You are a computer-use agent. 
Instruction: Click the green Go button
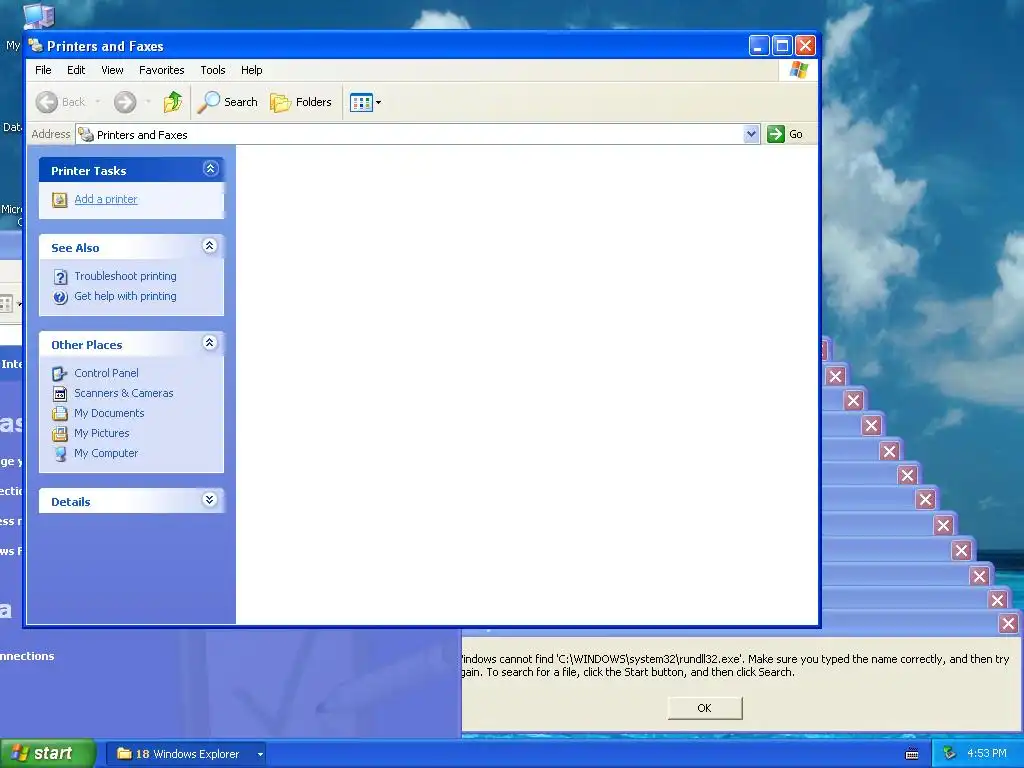pos(785,134)
